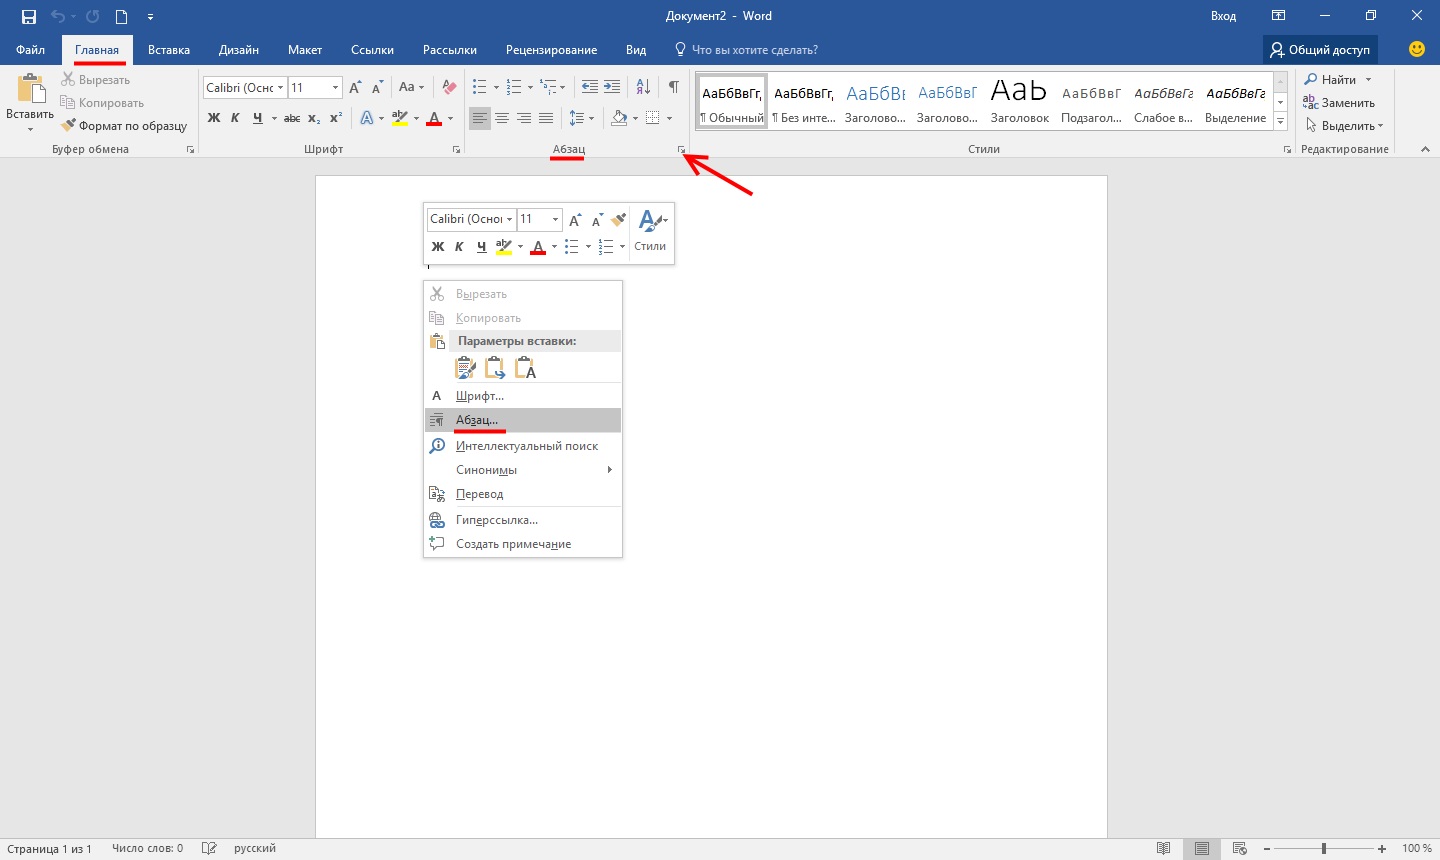Click Заменить (Replace) button
The width and height of the screenshot is (1440, 860).
pos(1339,103)
